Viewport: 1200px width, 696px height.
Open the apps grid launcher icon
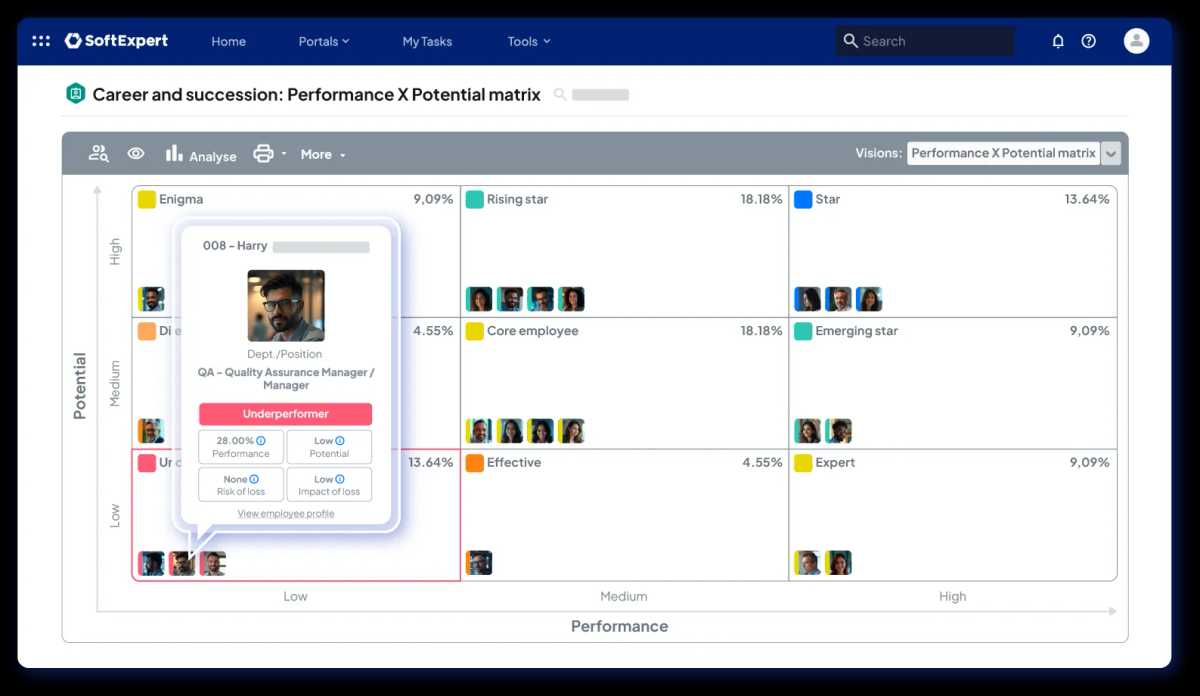coord(41,41)
